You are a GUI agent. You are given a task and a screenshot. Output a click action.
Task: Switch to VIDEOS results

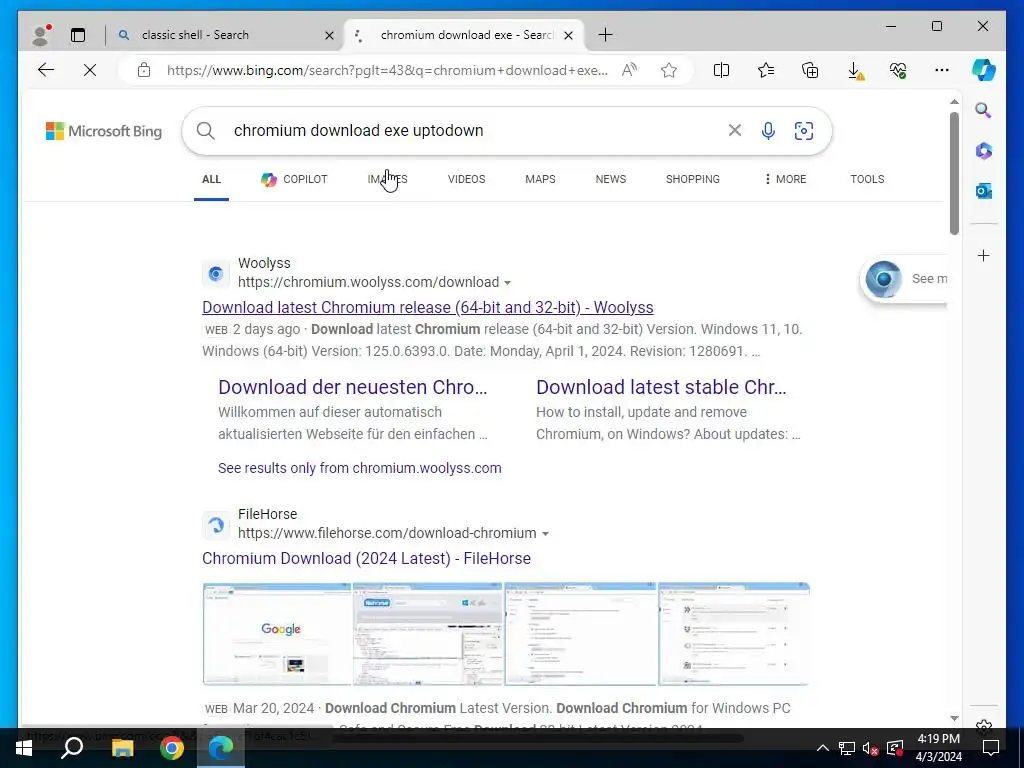pos(466,179)
